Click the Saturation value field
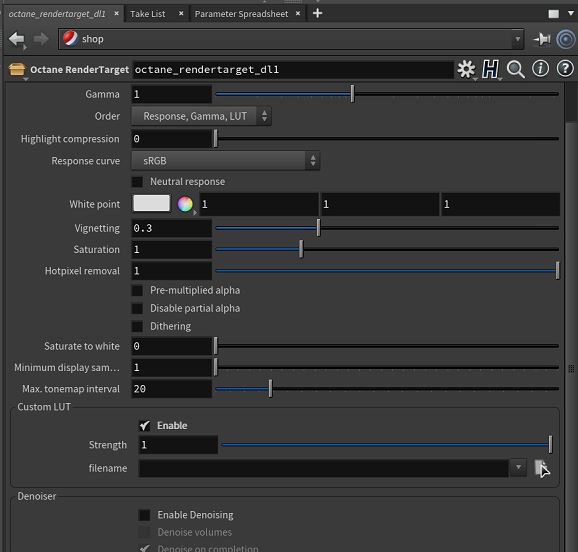 click(172, 249)
